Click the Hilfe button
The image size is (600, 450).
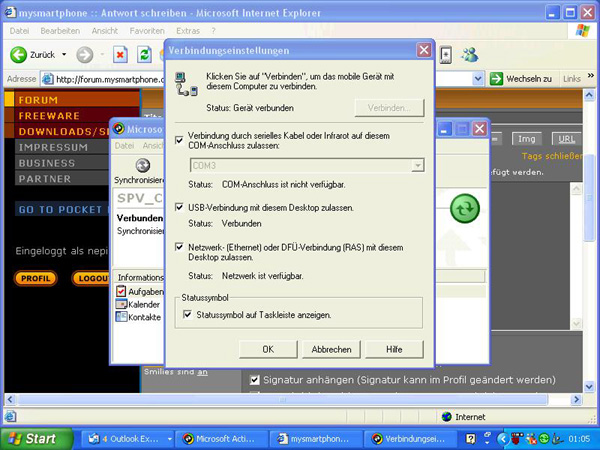(394, 349)
